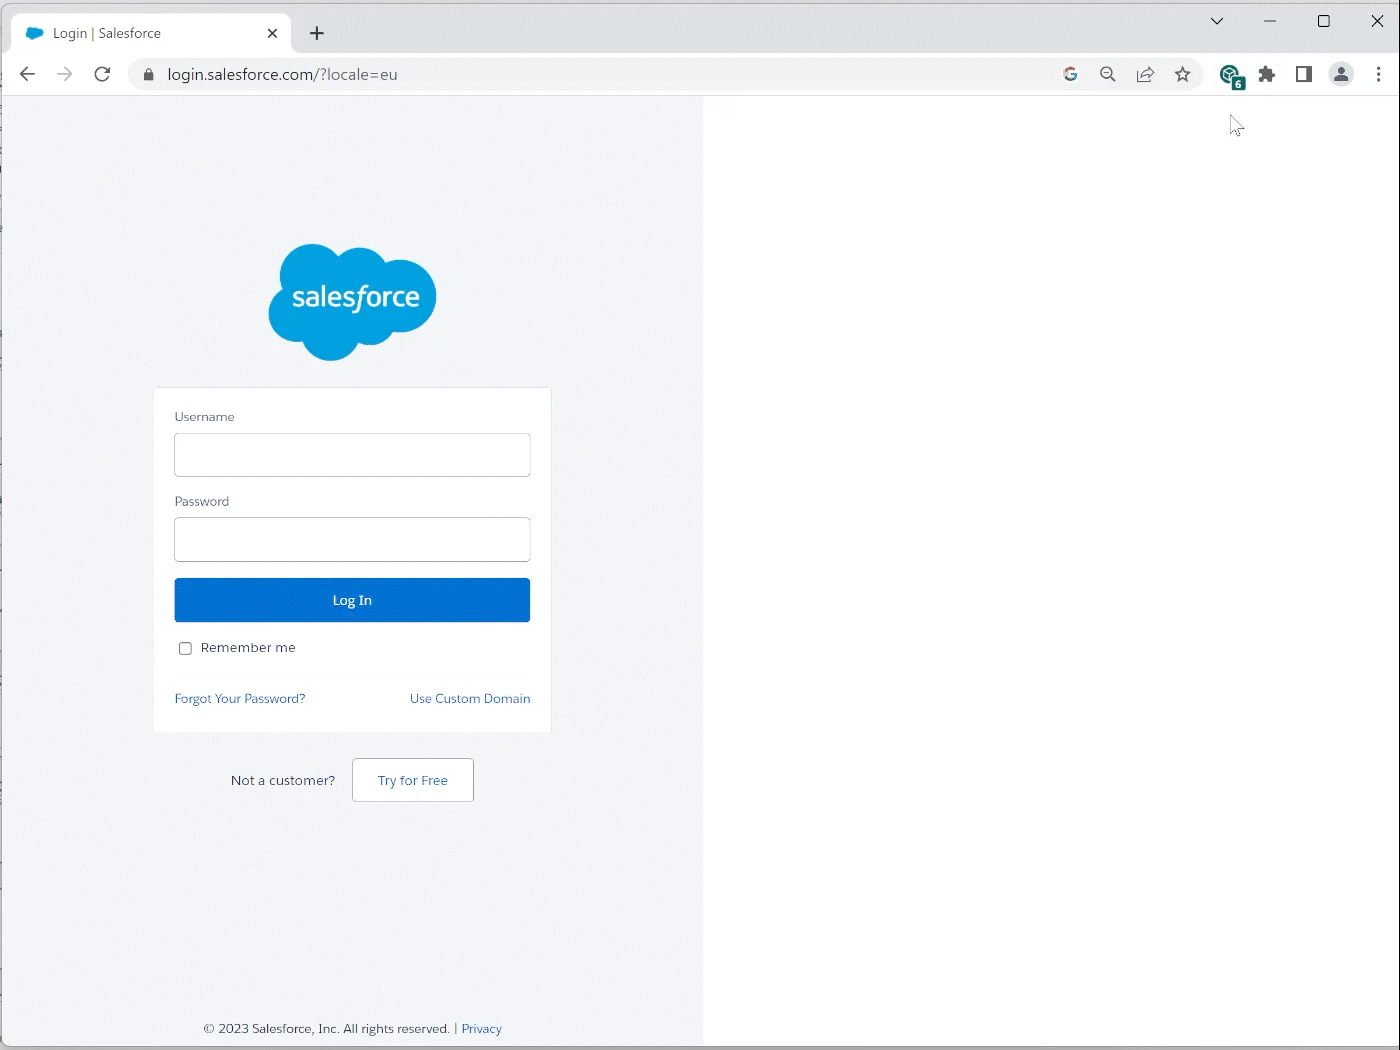The height and width of the screenshot is (1050, 1400).
Task: Open a new tab with plus
Action: 317,33
